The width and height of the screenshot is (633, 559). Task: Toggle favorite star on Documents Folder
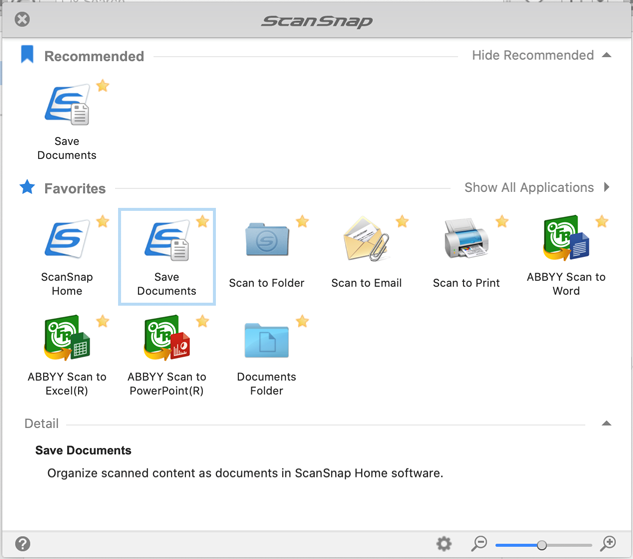click(x=302, y=321)
